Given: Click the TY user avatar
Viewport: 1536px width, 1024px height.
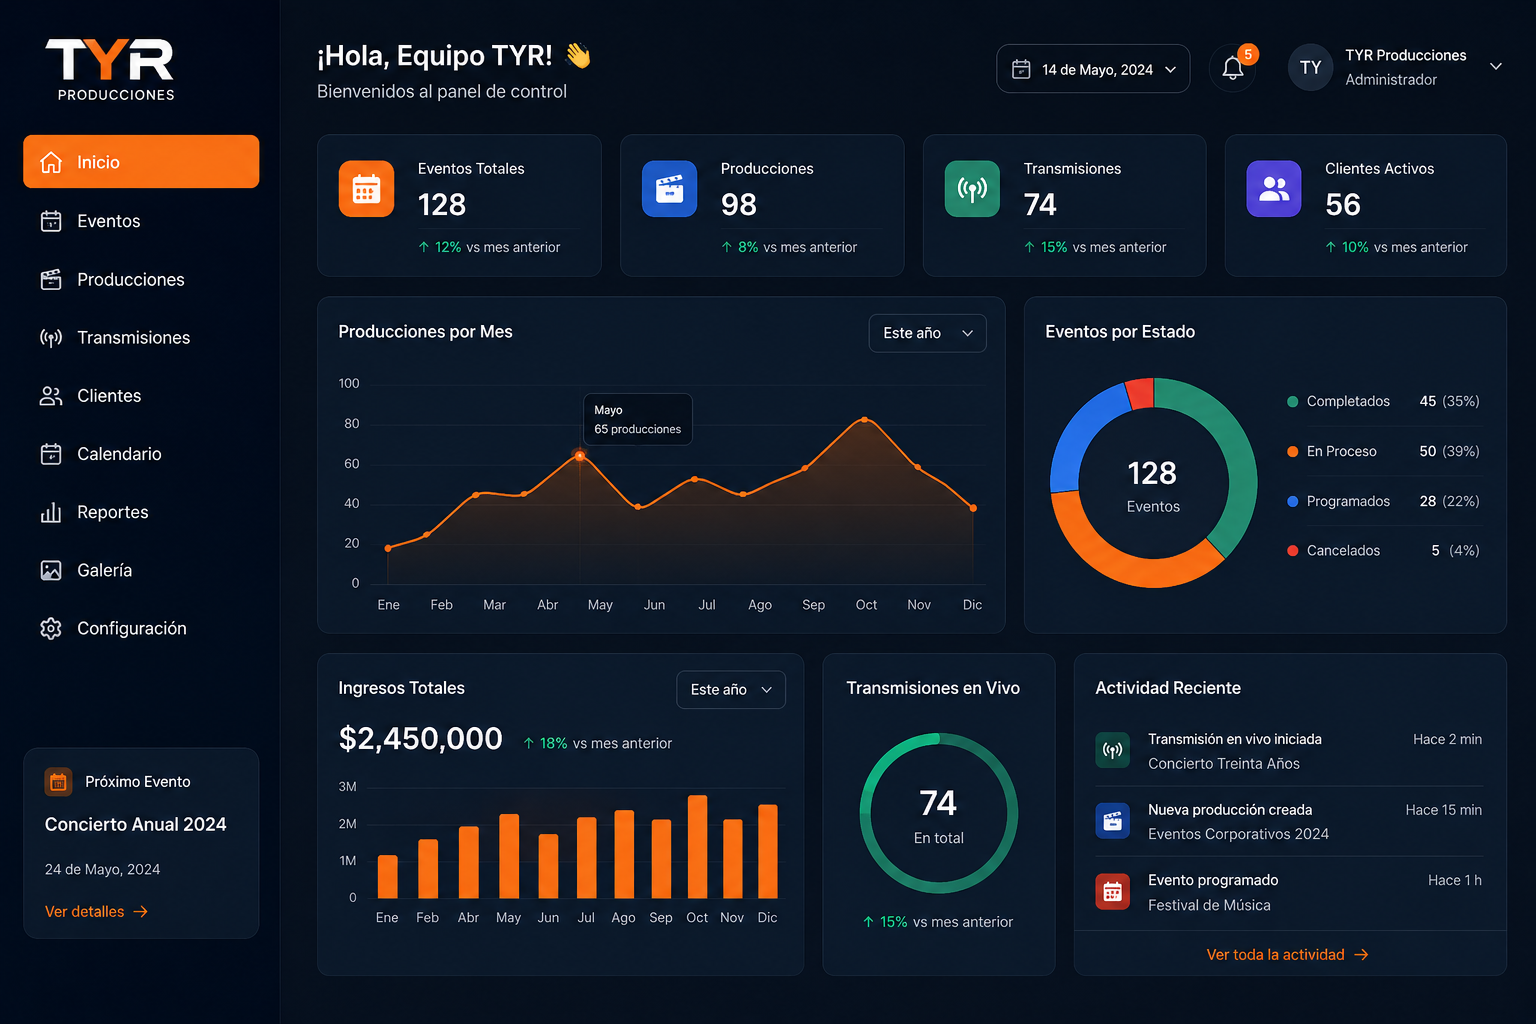Looking at the screenshot, I should pyautogui.click(x=1311, y=68).
